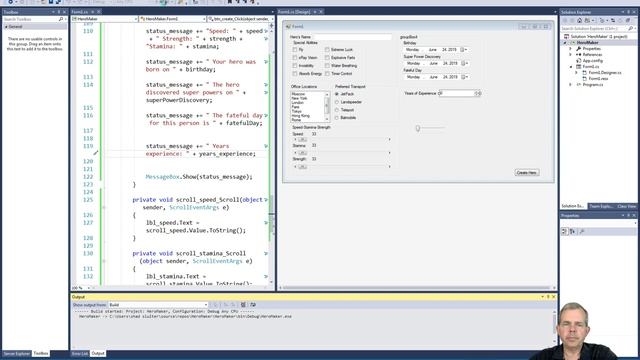Viewport: 640px width, 360px height.
Task: Check the Invisibility checkbox
Action: 295,66
